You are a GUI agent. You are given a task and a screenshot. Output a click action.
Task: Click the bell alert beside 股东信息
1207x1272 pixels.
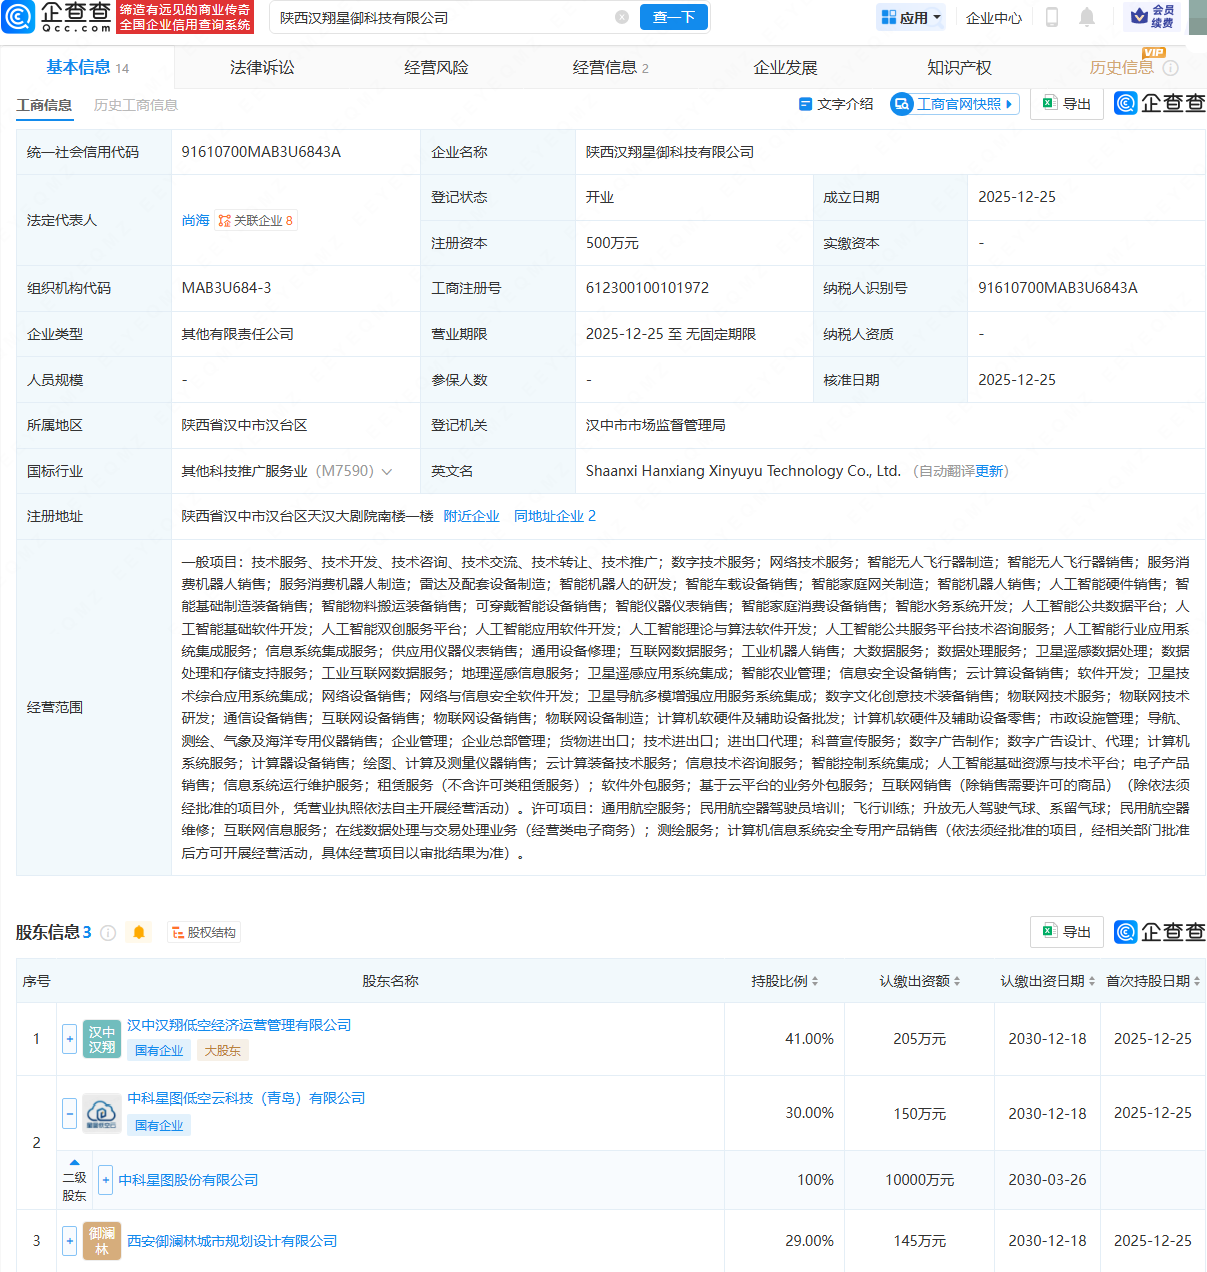[139, 933]
